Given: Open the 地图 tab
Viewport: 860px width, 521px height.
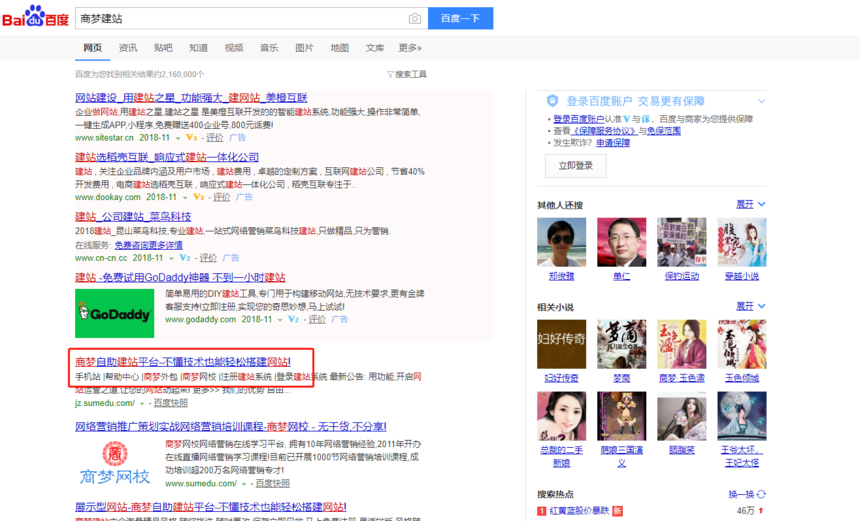Looking at the screenshot, I should click(x=340, y=48).
